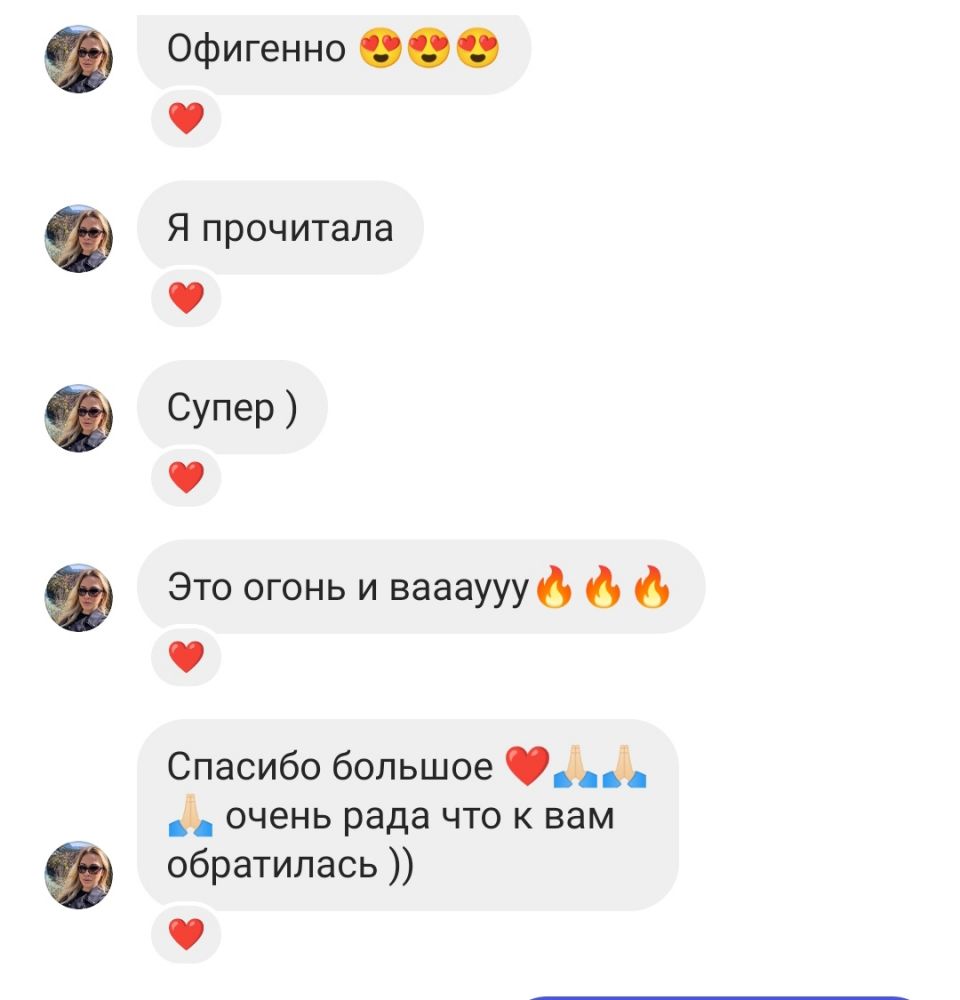Open sender avatar beside "Это огонь" message
The width and height of the screenshot is (960, 1000).
point(78,598)
